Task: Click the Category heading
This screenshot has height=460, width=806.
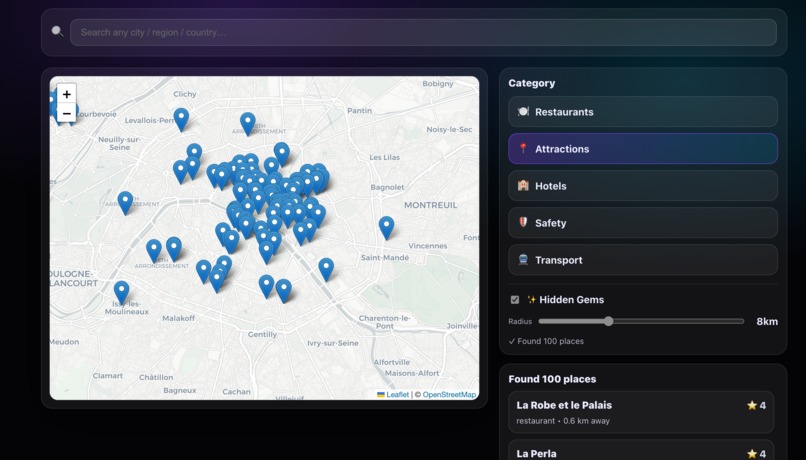Action: [x=532, y=83]
